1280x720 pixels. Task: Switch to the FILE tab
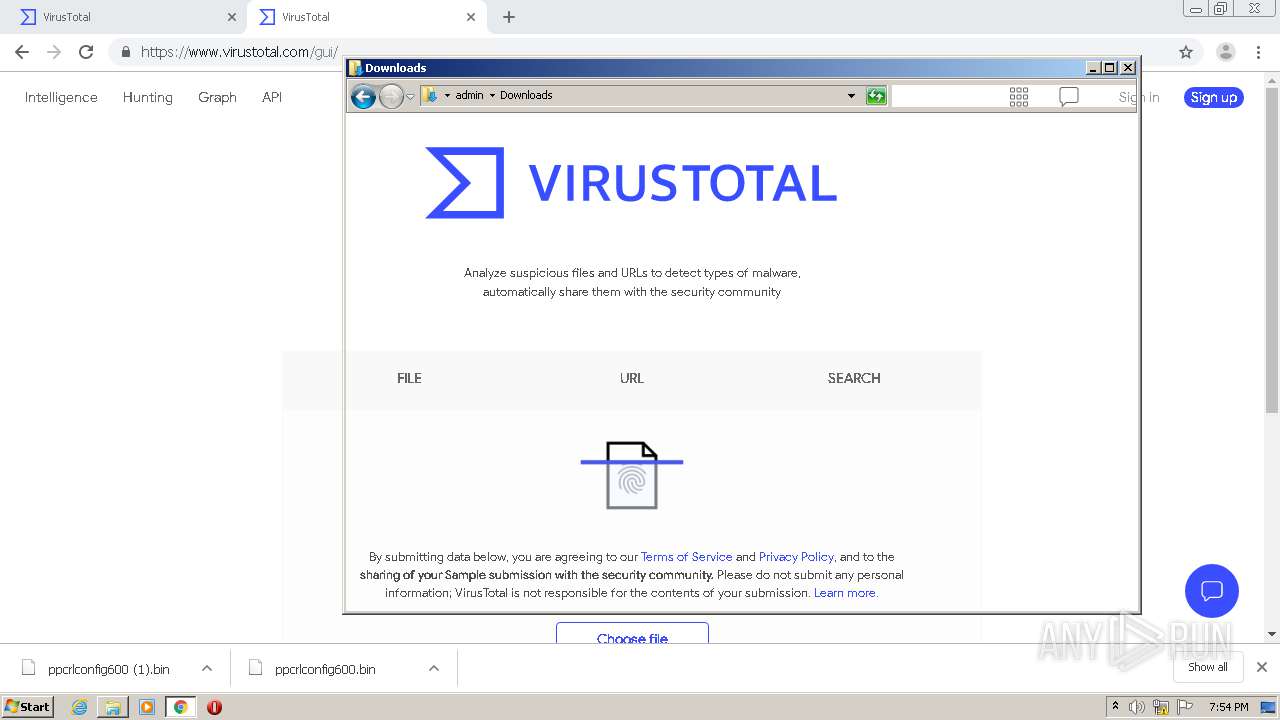(x=409, y=378)
